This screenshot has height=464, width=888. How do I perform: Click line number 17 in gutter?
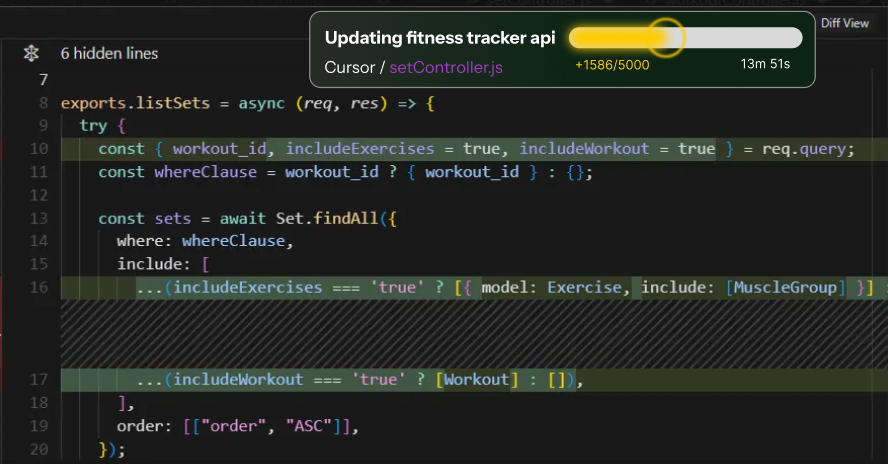39,379
